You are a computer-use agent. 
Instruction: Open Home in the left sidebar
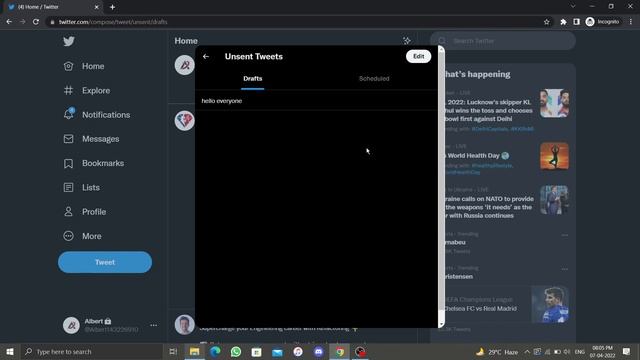[x=84, y=66]
